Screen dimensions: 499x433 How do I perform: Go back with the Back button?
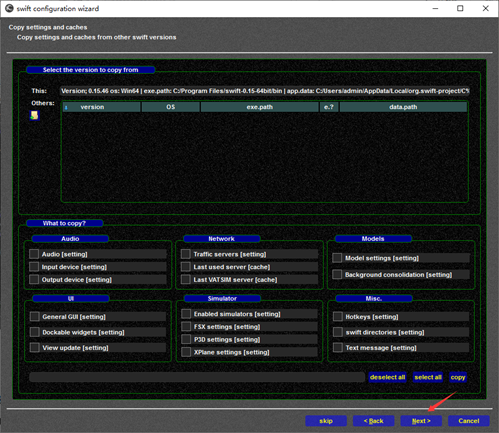pyautogui.click(x=374, y=421)
